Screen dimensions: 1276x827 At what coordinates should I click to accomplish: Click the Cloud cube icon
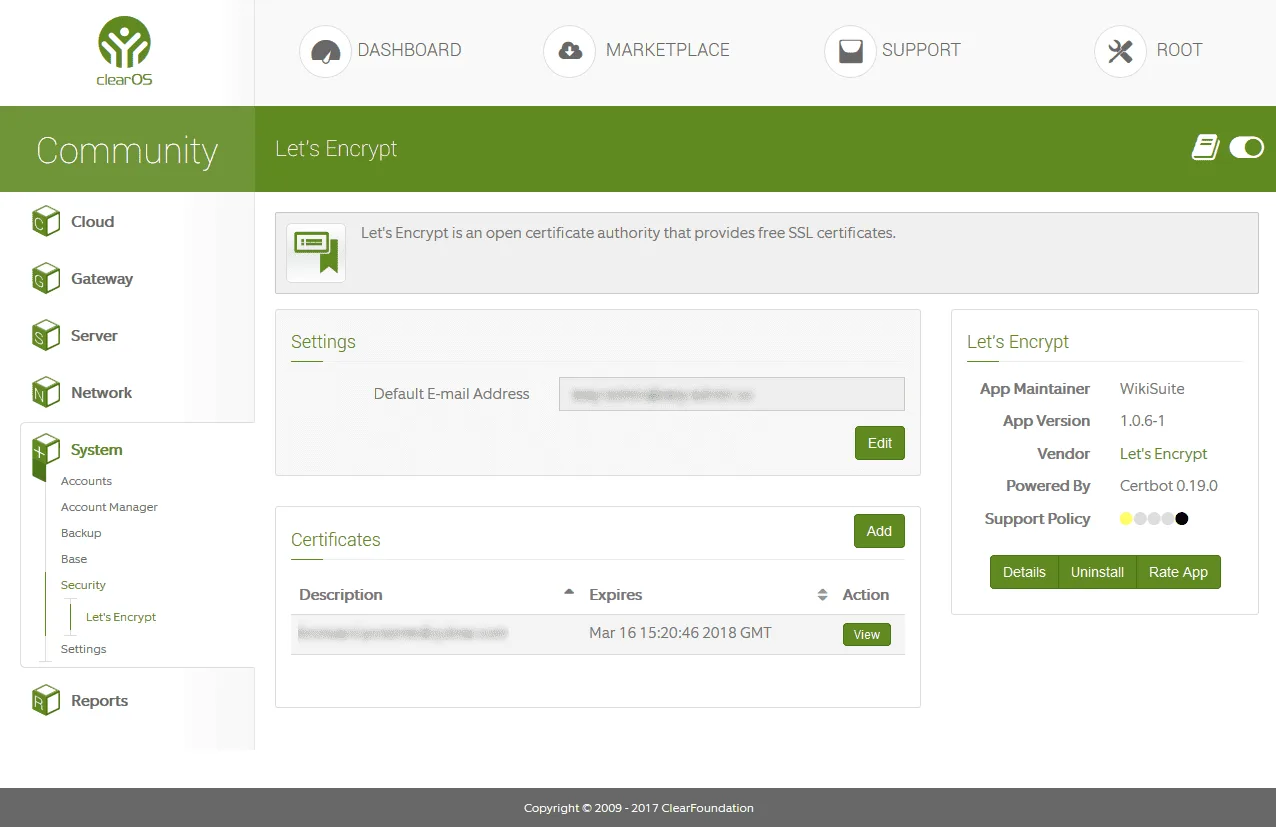tap(45, 221)
